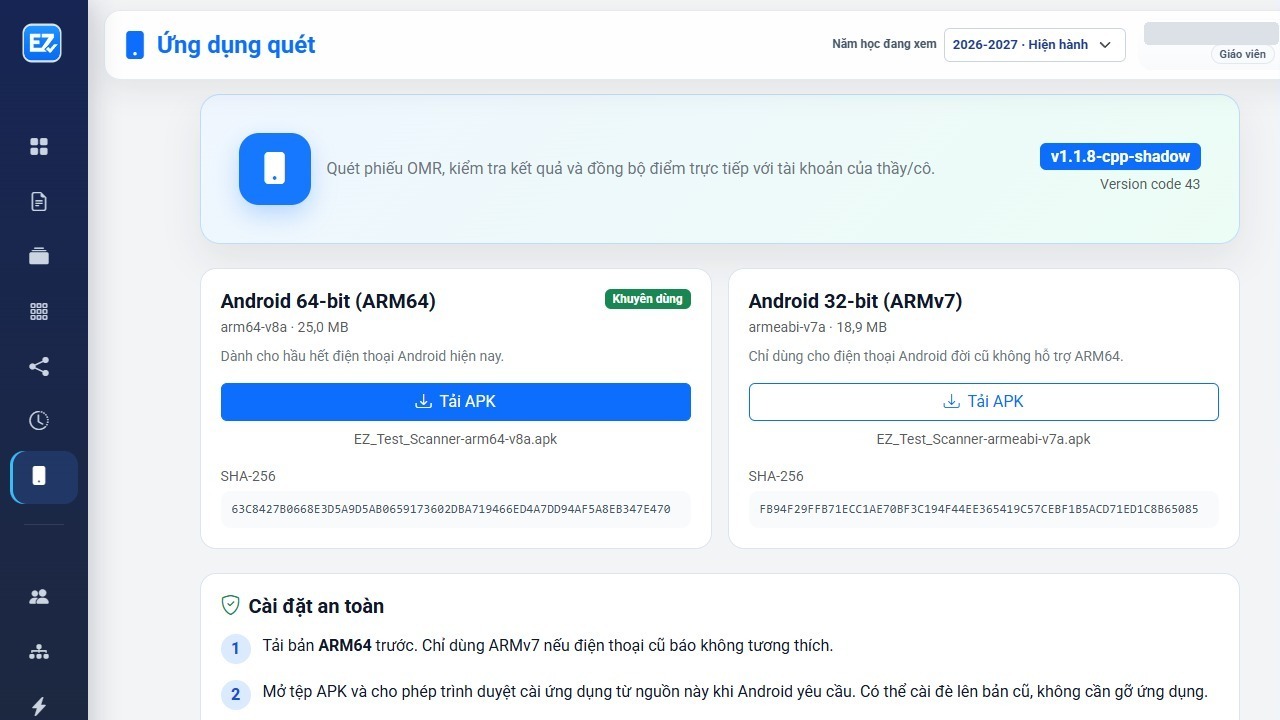Open the organization tree sidebar icon
Image resolution: width=1280 pixels, height=720 pixels.
click(x=39, y=652)
